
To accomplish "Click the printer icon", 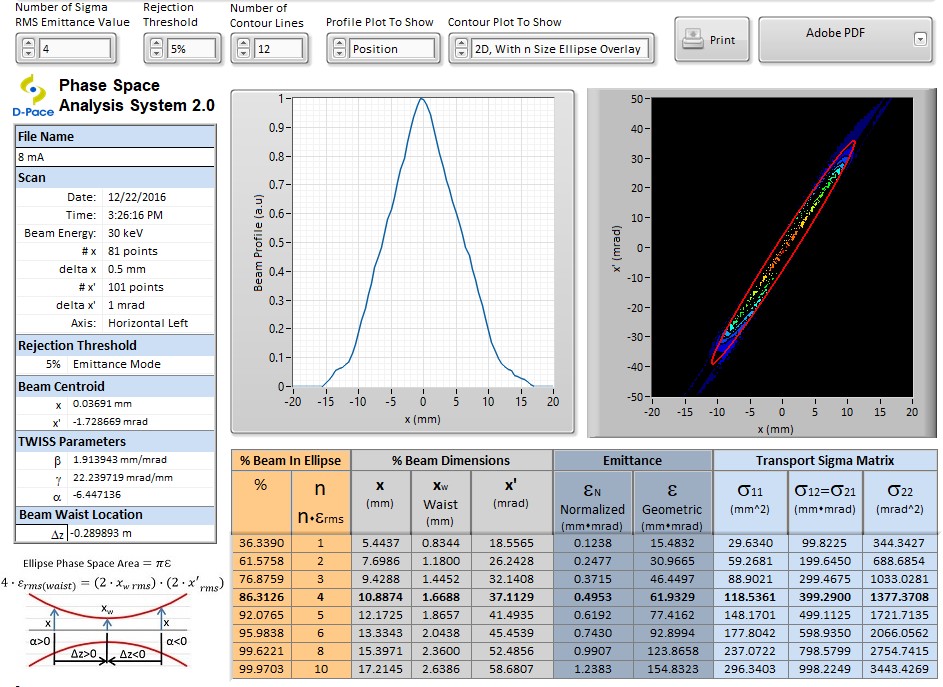I will (x=692, y=40).
